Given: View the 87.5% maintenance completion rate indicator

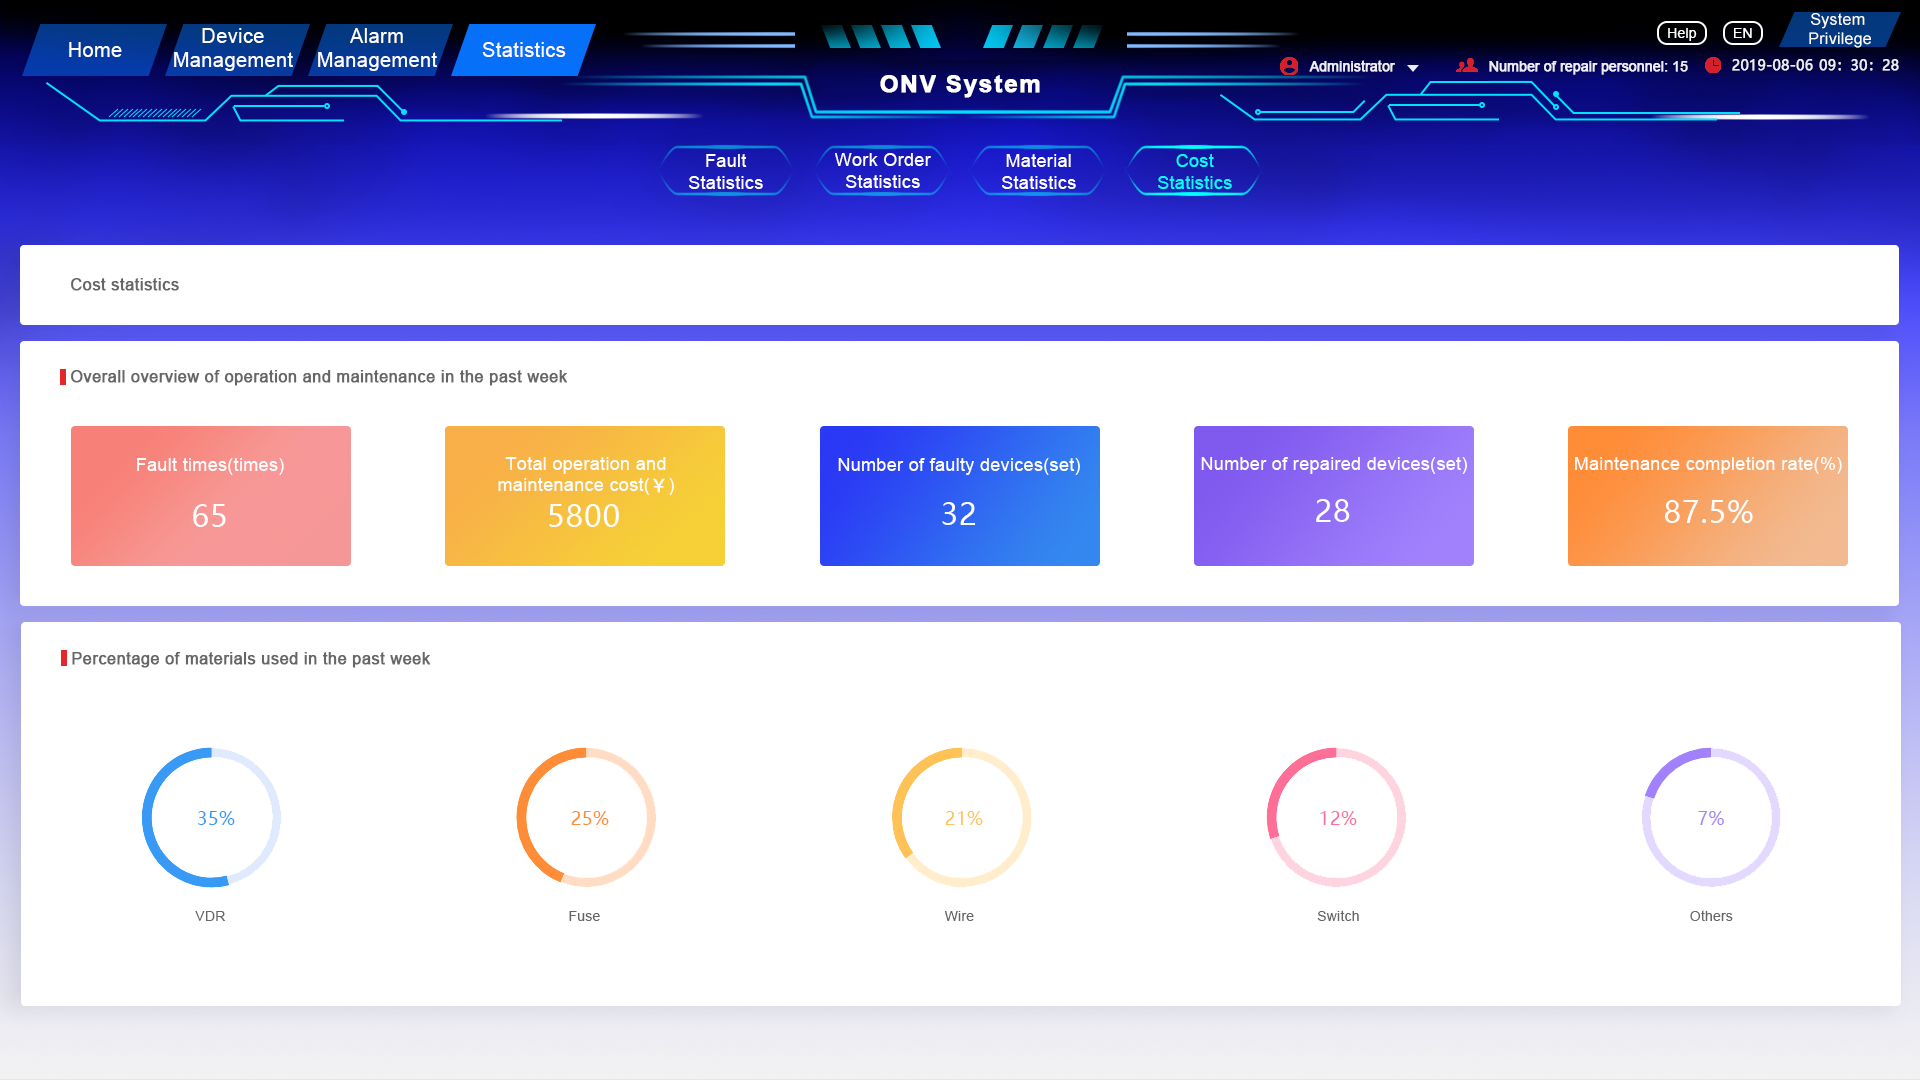Looking at the screenshot, I should [x=1708, y=495].
